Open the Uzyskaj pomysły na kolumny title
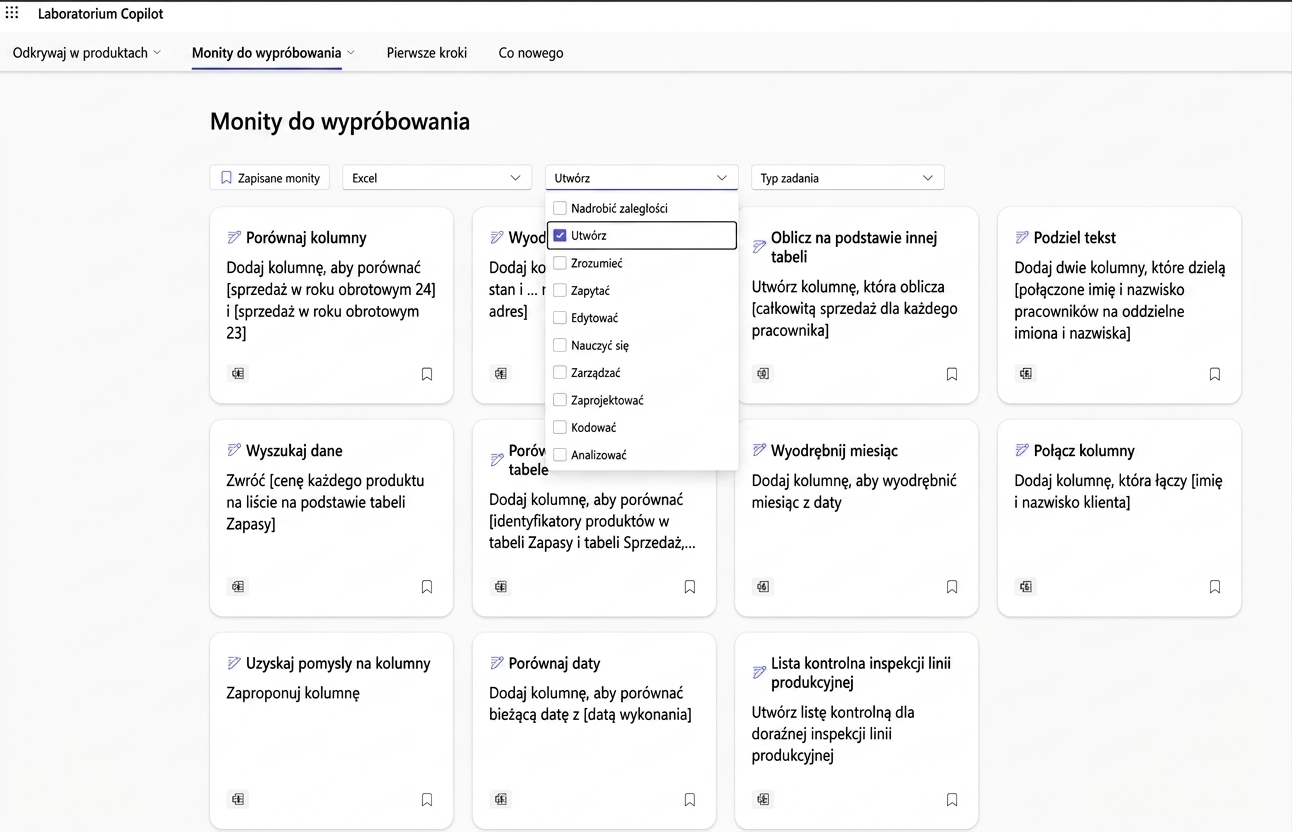This screenshot has height=832, width=1292. [338, 664]
